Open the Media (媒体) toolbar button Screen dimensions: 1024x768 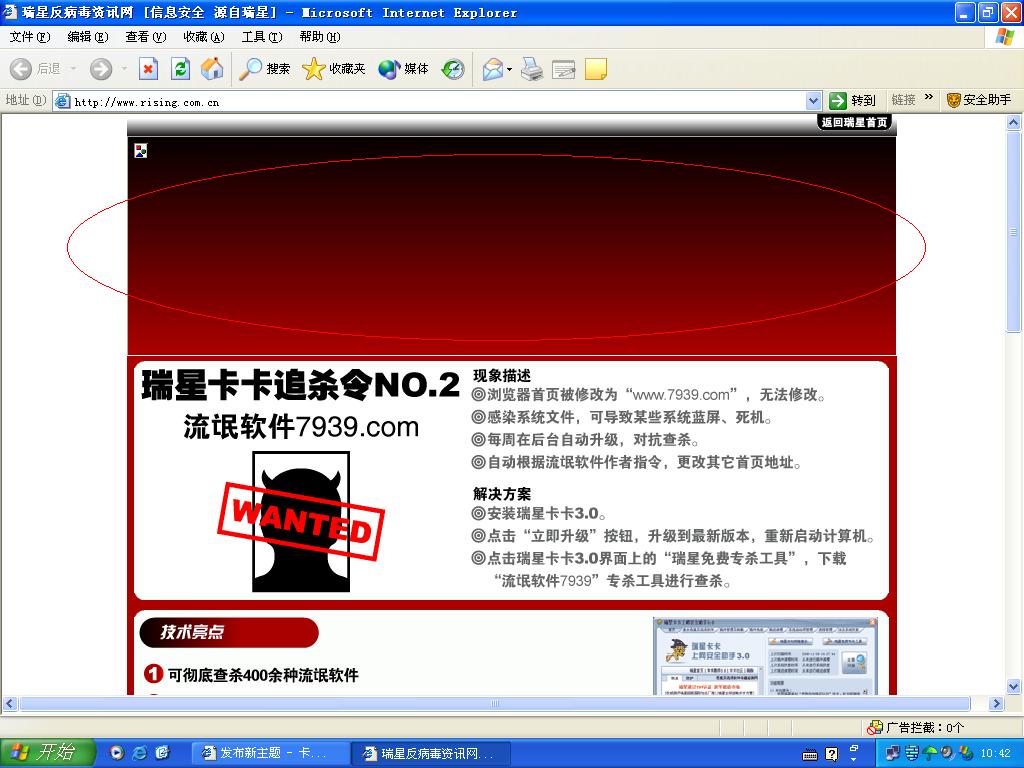tap(404, 69)
